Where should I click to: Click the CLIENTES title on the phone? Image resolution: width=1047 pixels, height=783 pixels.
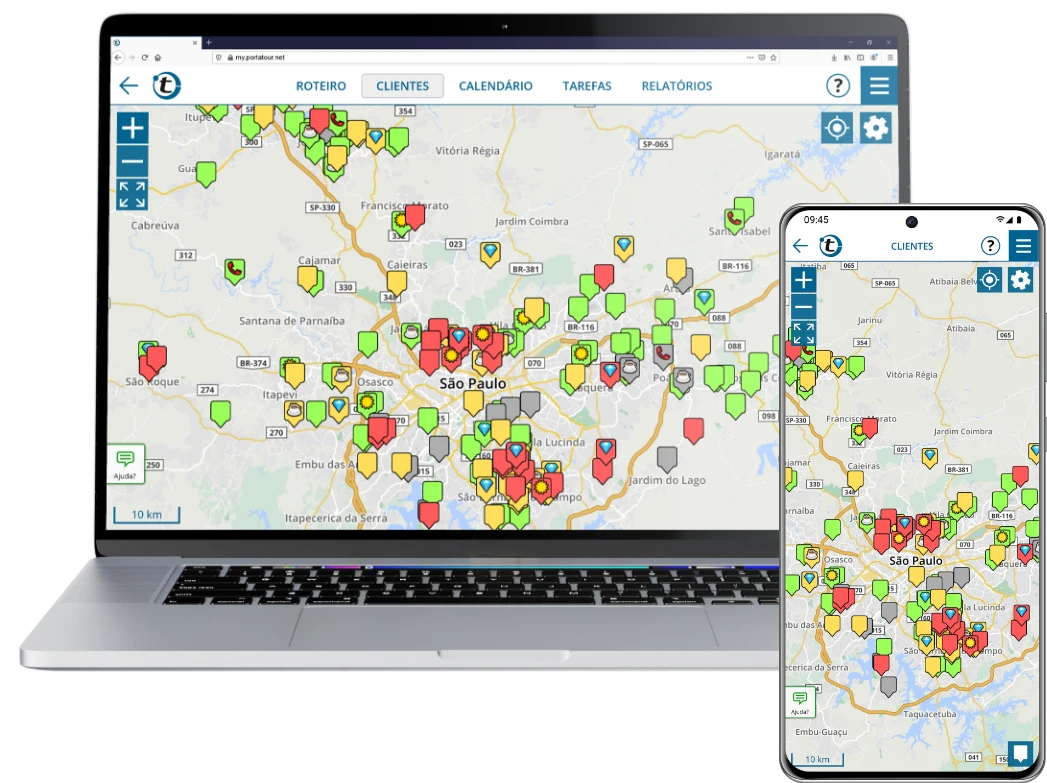click(x=912, y=246)
